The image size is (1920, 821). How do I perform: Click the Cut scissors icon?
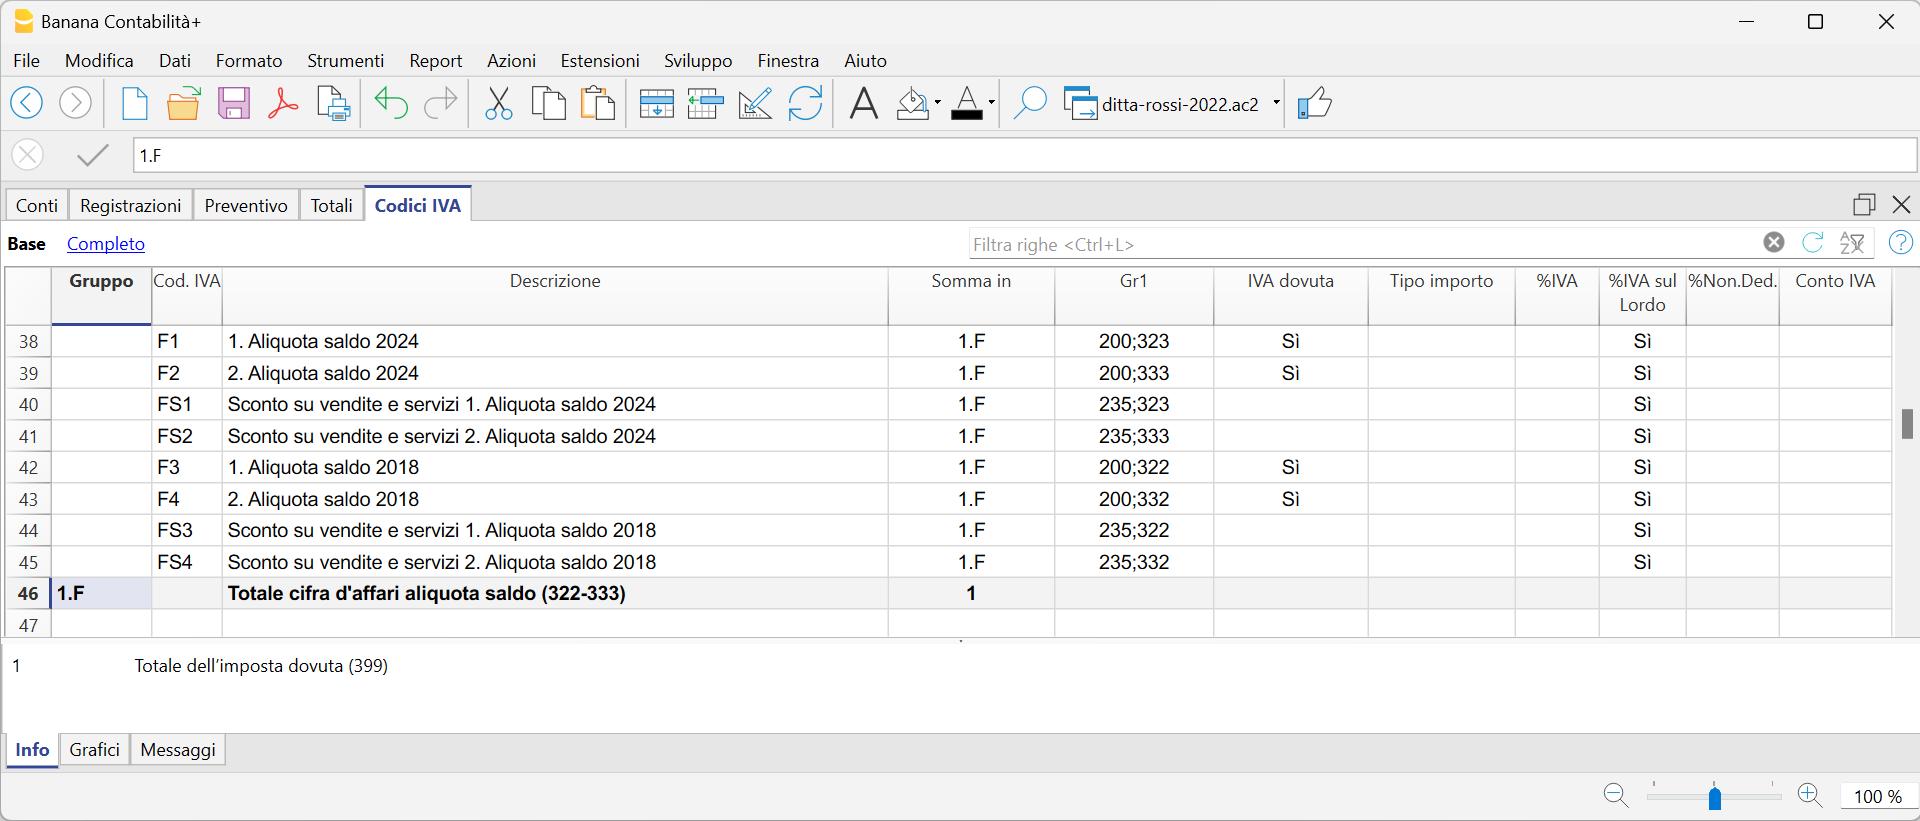coord(498,103)
